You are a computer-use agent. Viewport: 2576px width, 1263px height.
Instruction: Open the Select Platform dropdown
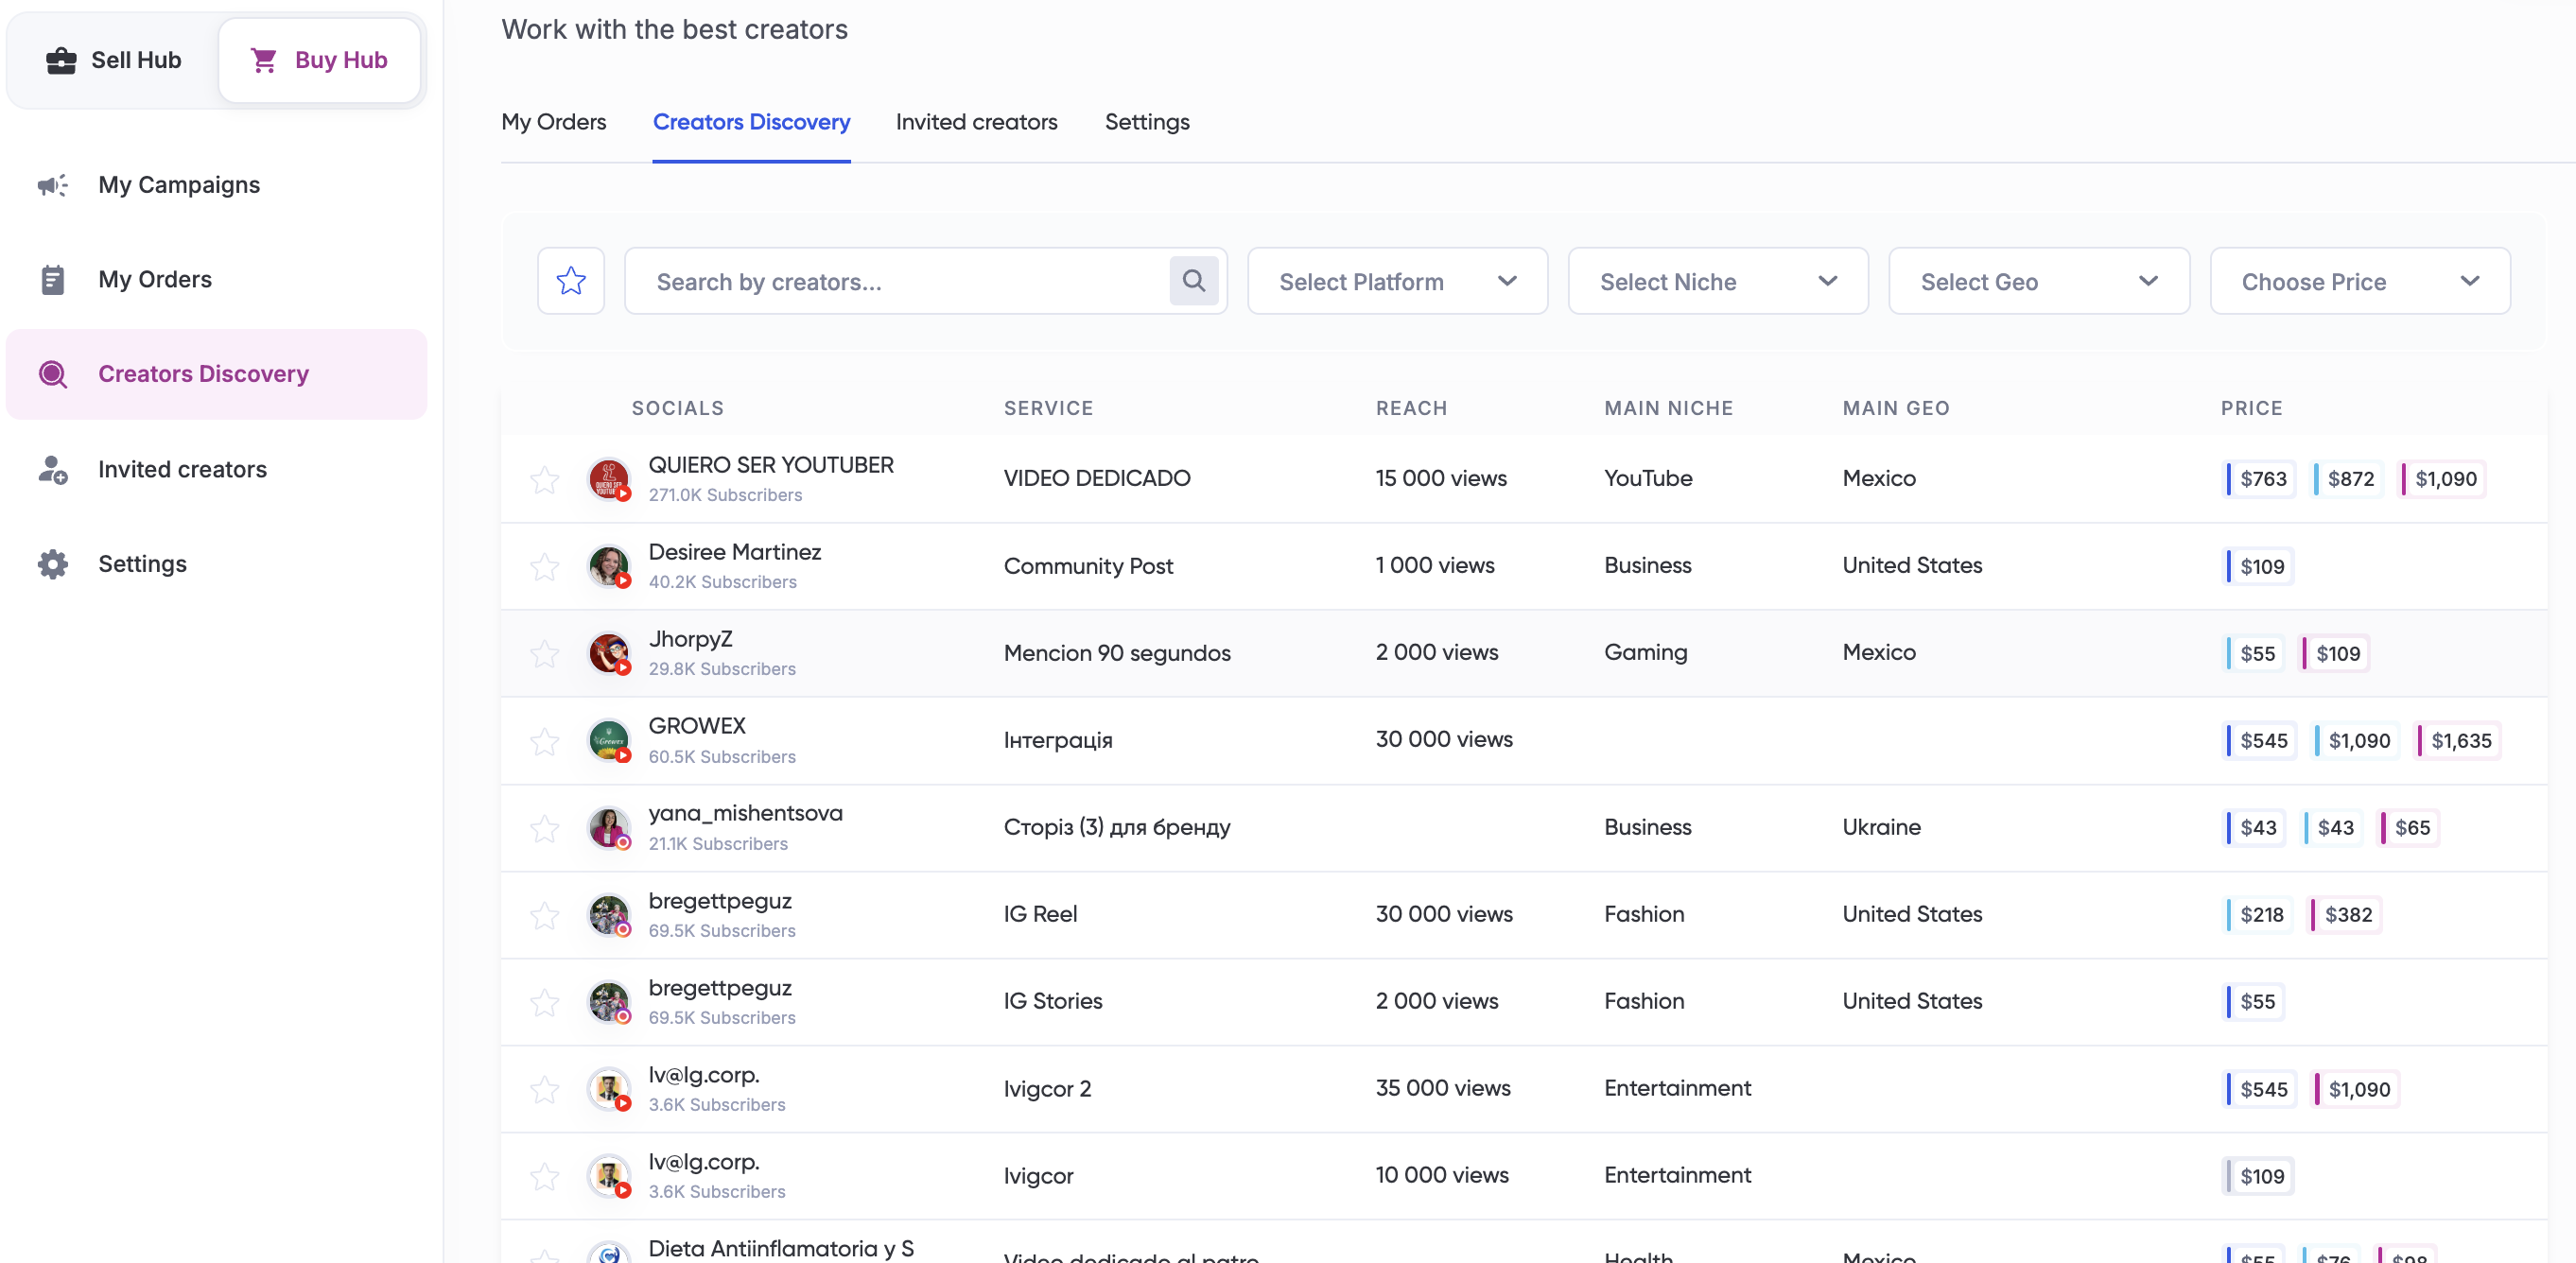[1397, 281]
